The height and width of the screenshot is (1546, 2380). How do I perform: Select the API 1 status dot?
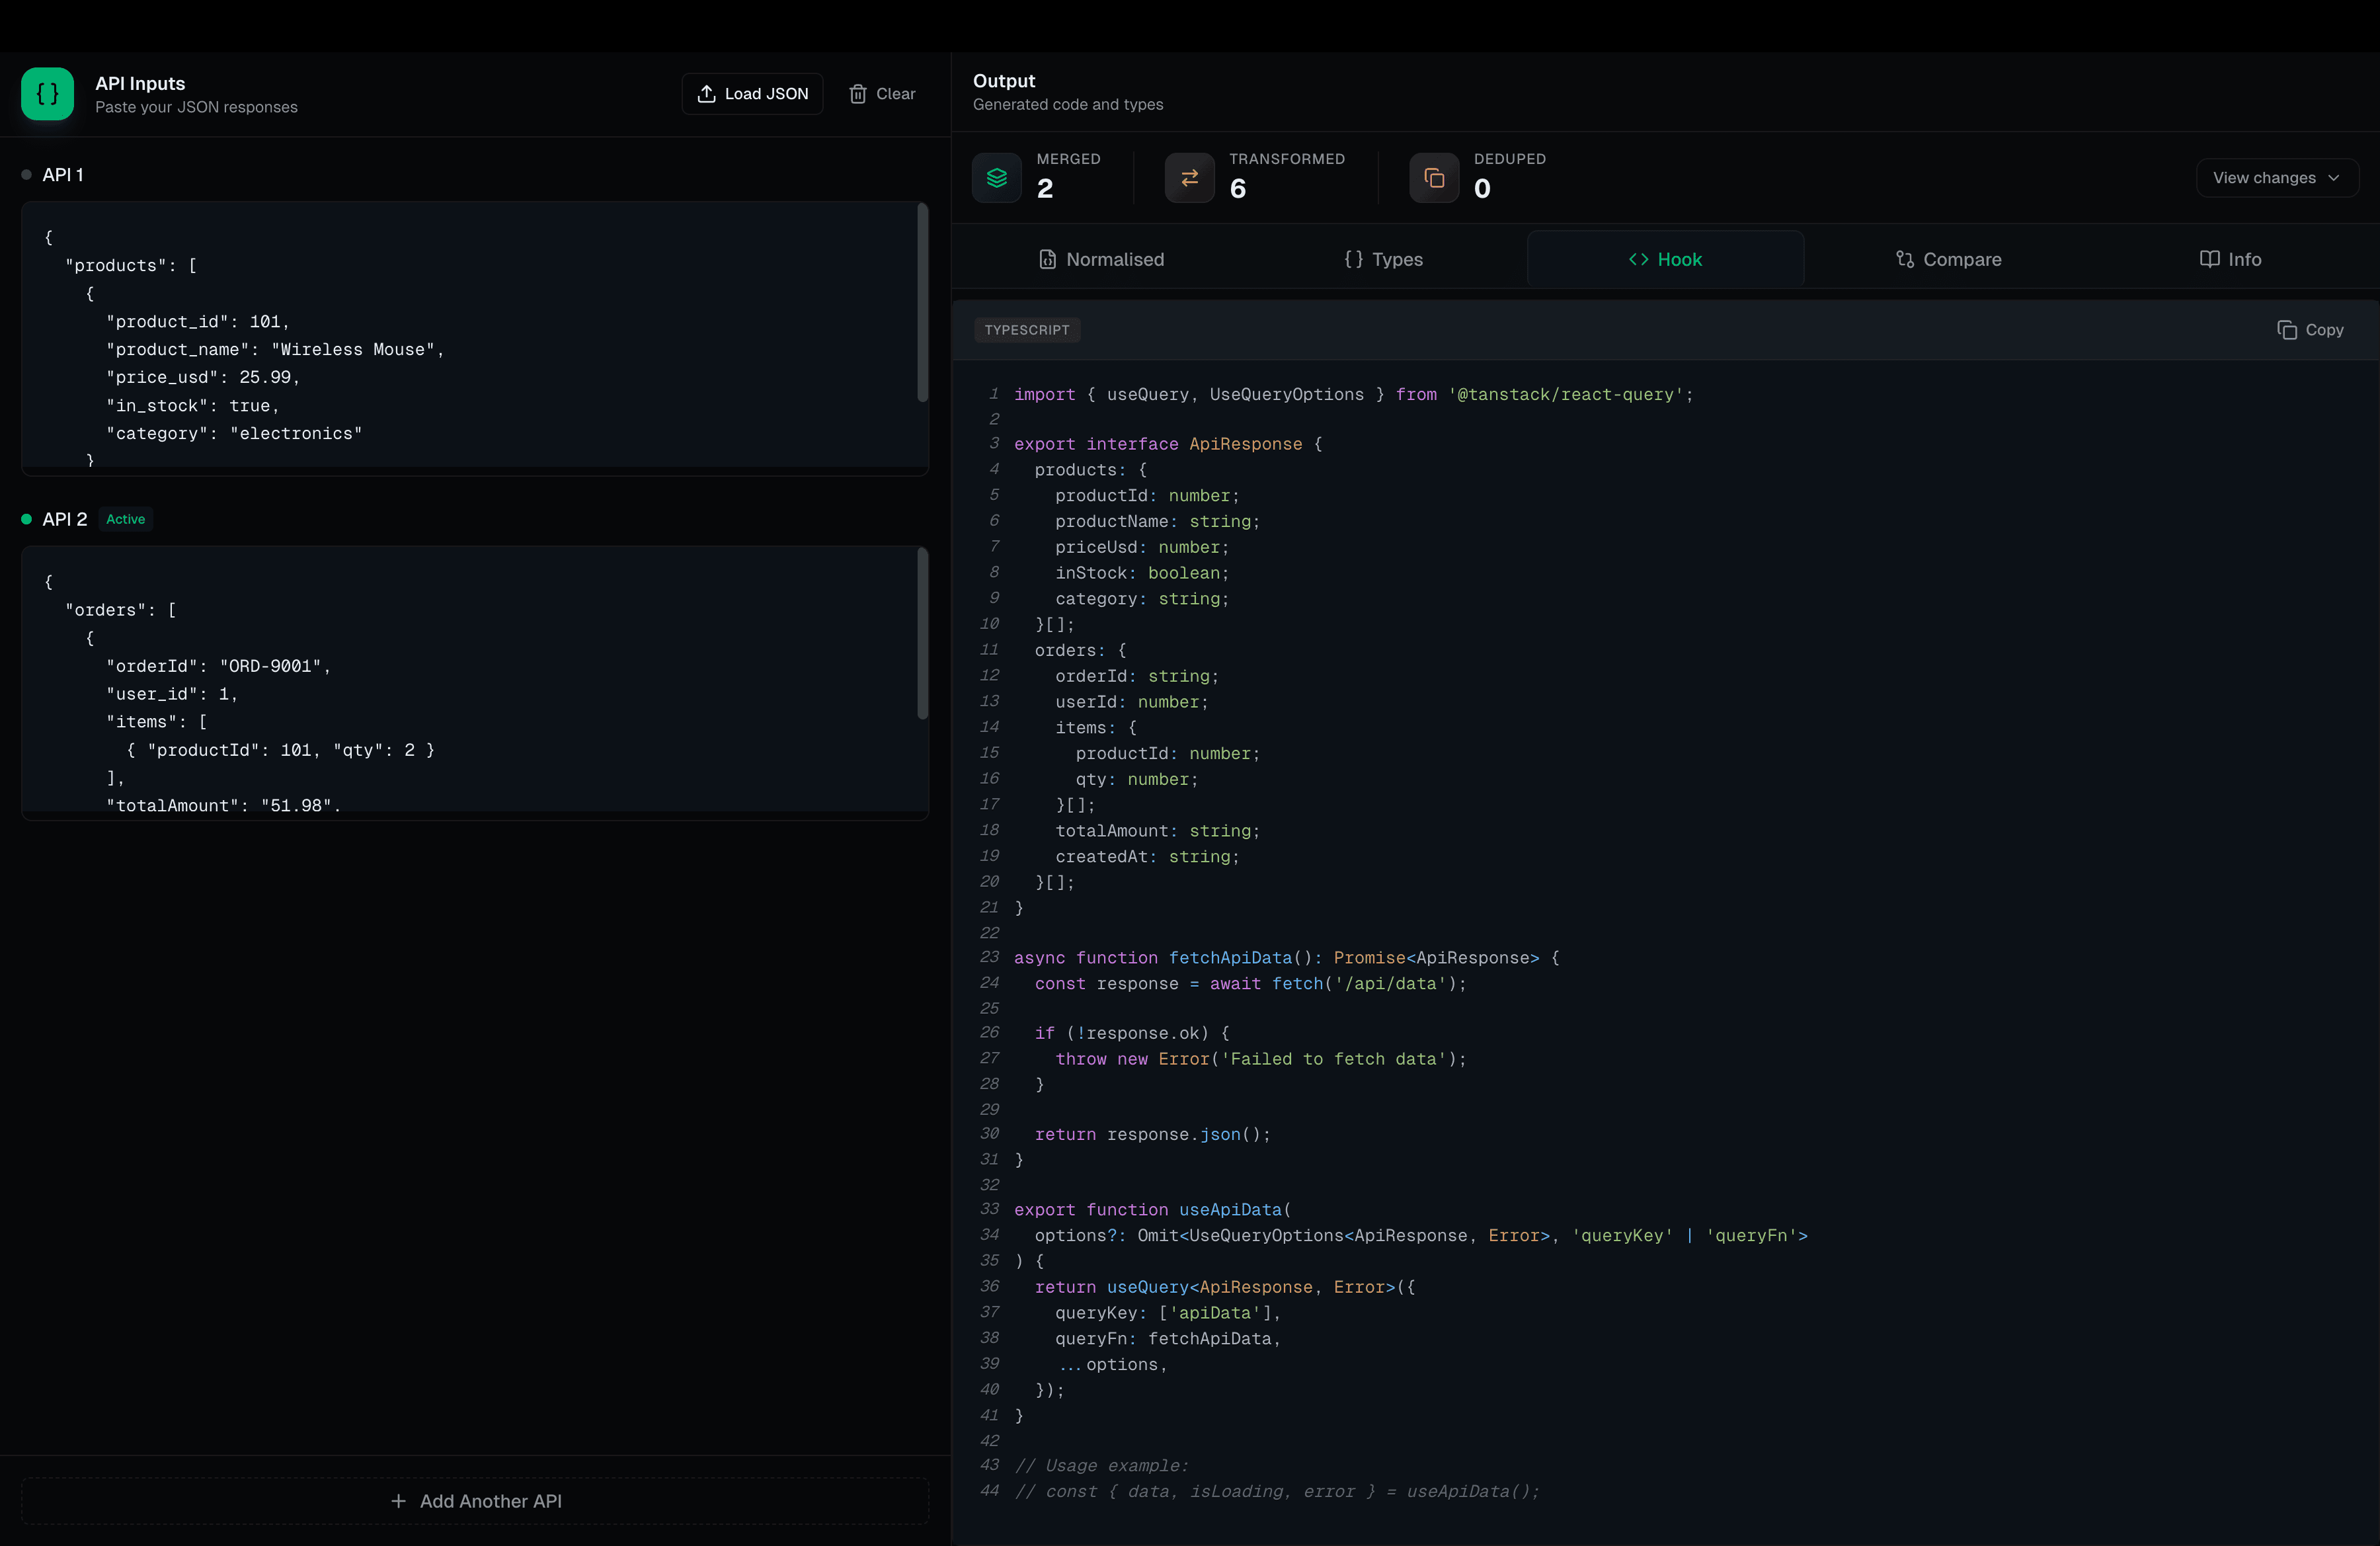point(26,175)
